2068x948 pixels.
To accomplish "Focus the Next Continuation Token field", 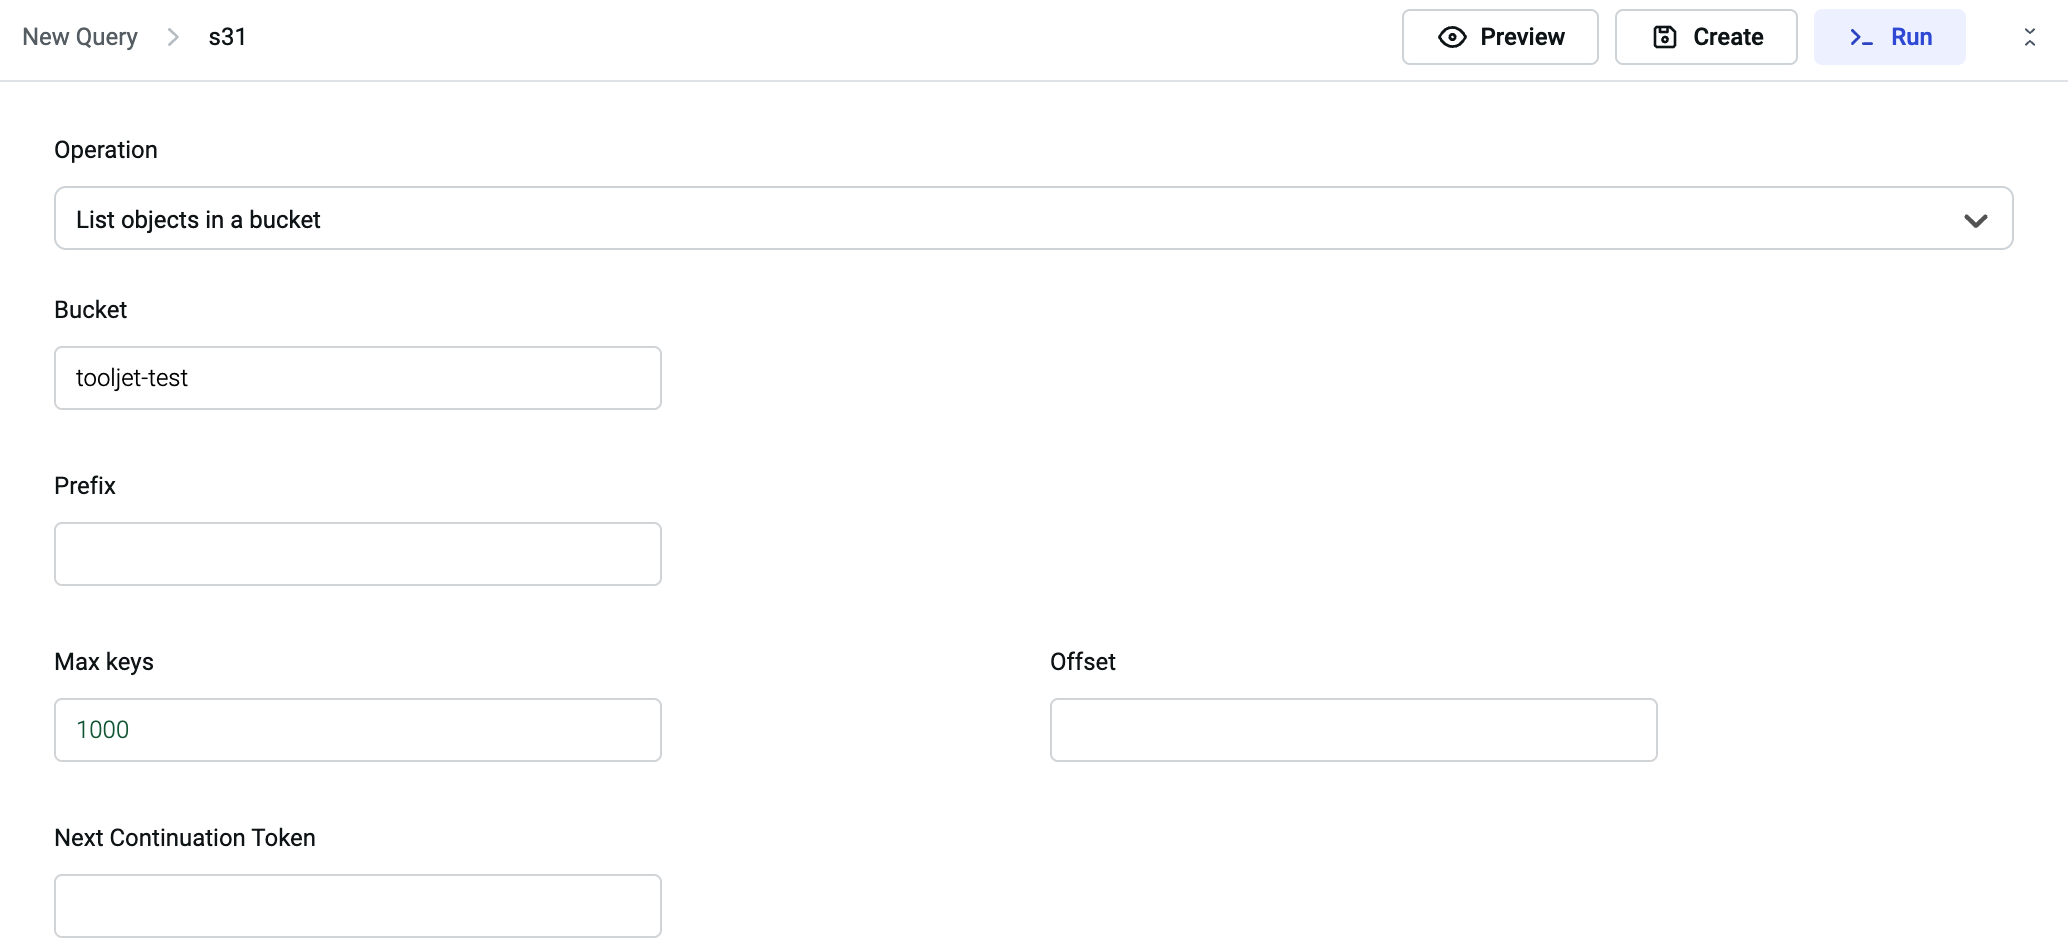I will tap(357, 906).
